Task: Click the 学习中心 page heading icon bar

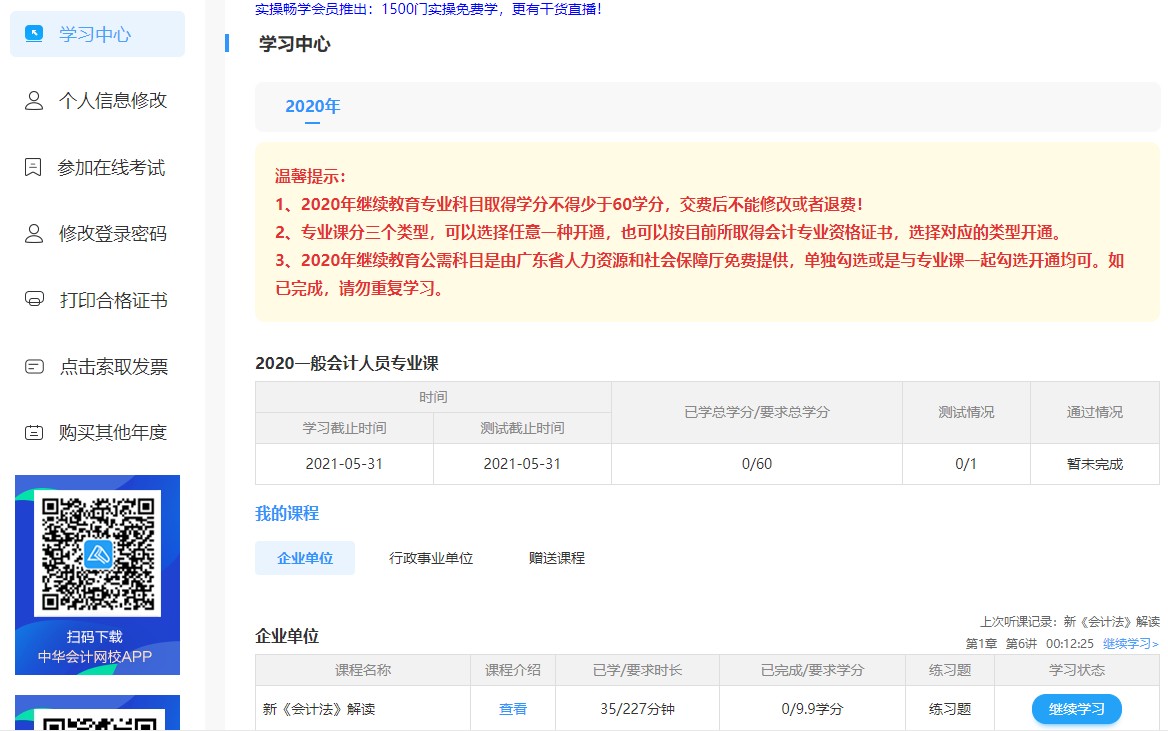Action: 225,45
